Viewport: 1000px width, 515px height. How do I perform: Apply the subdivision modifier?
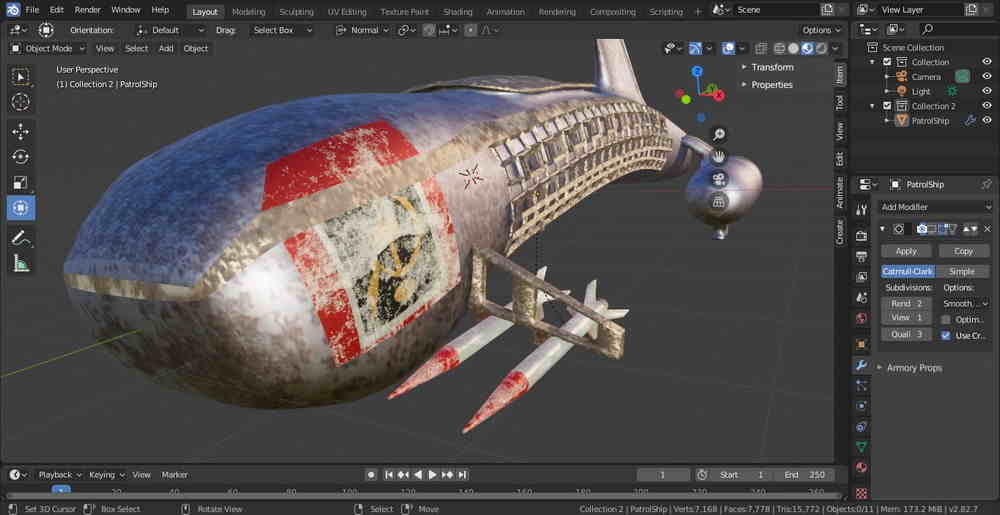click(x=906, y=251)
